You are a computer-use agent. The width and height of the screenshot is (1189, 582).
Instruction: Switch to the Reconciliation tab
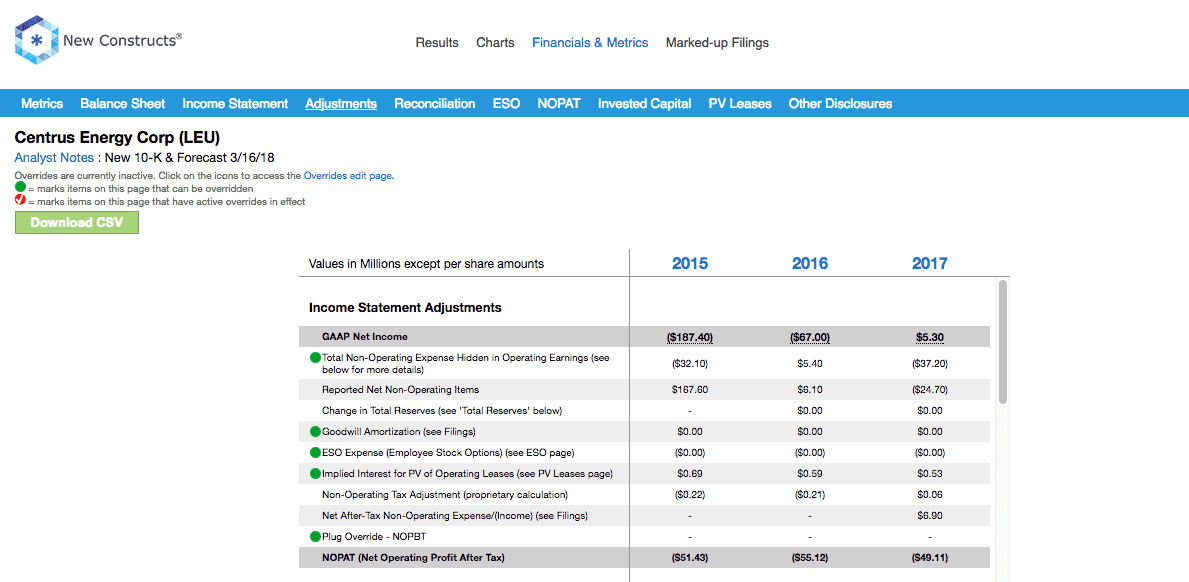435,104
